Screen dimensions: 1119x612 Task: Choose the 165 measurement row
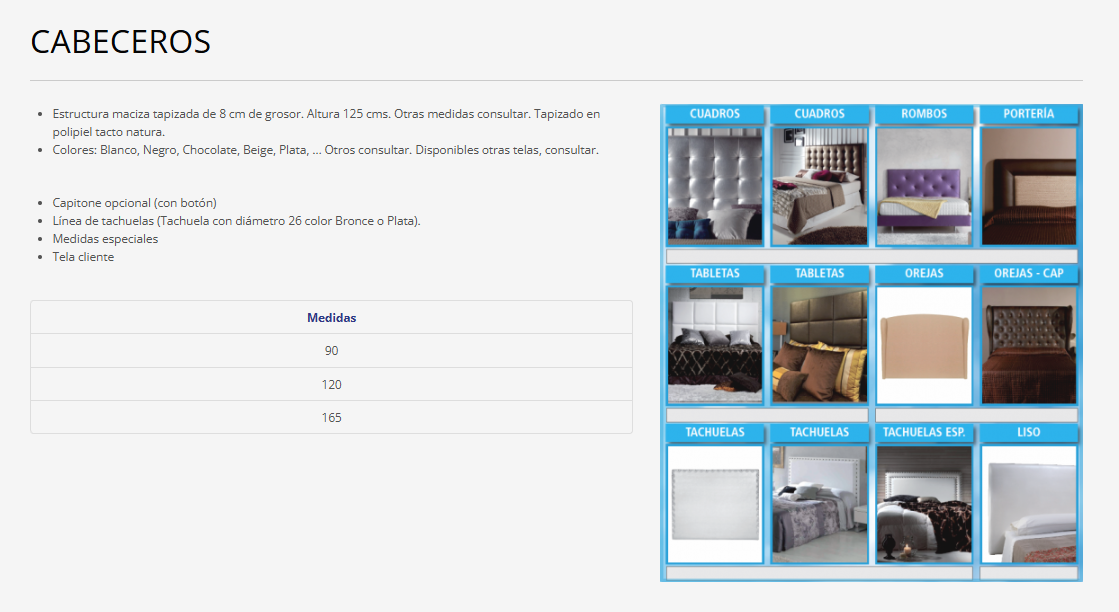(x=331, y=417)
